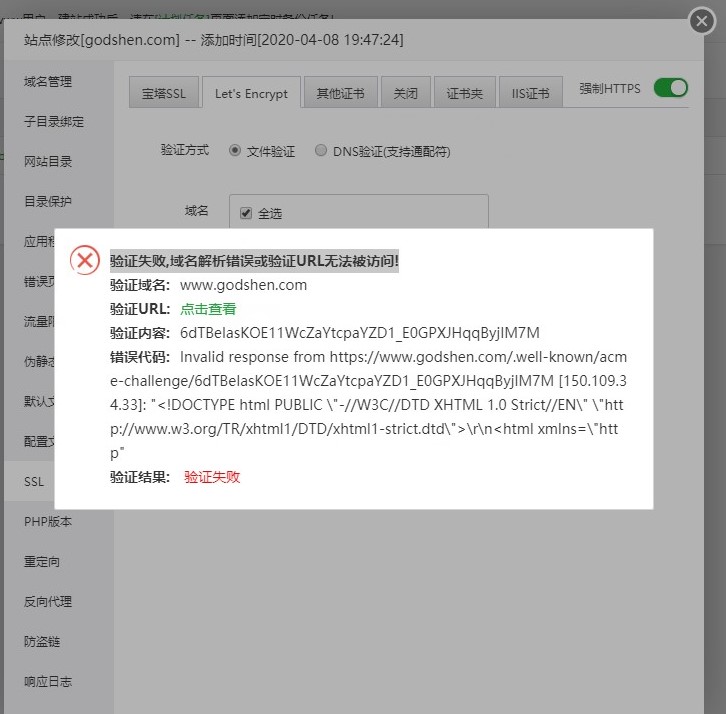
Task: Open 网站目录 in the sidebar
Action: (48, 161)
